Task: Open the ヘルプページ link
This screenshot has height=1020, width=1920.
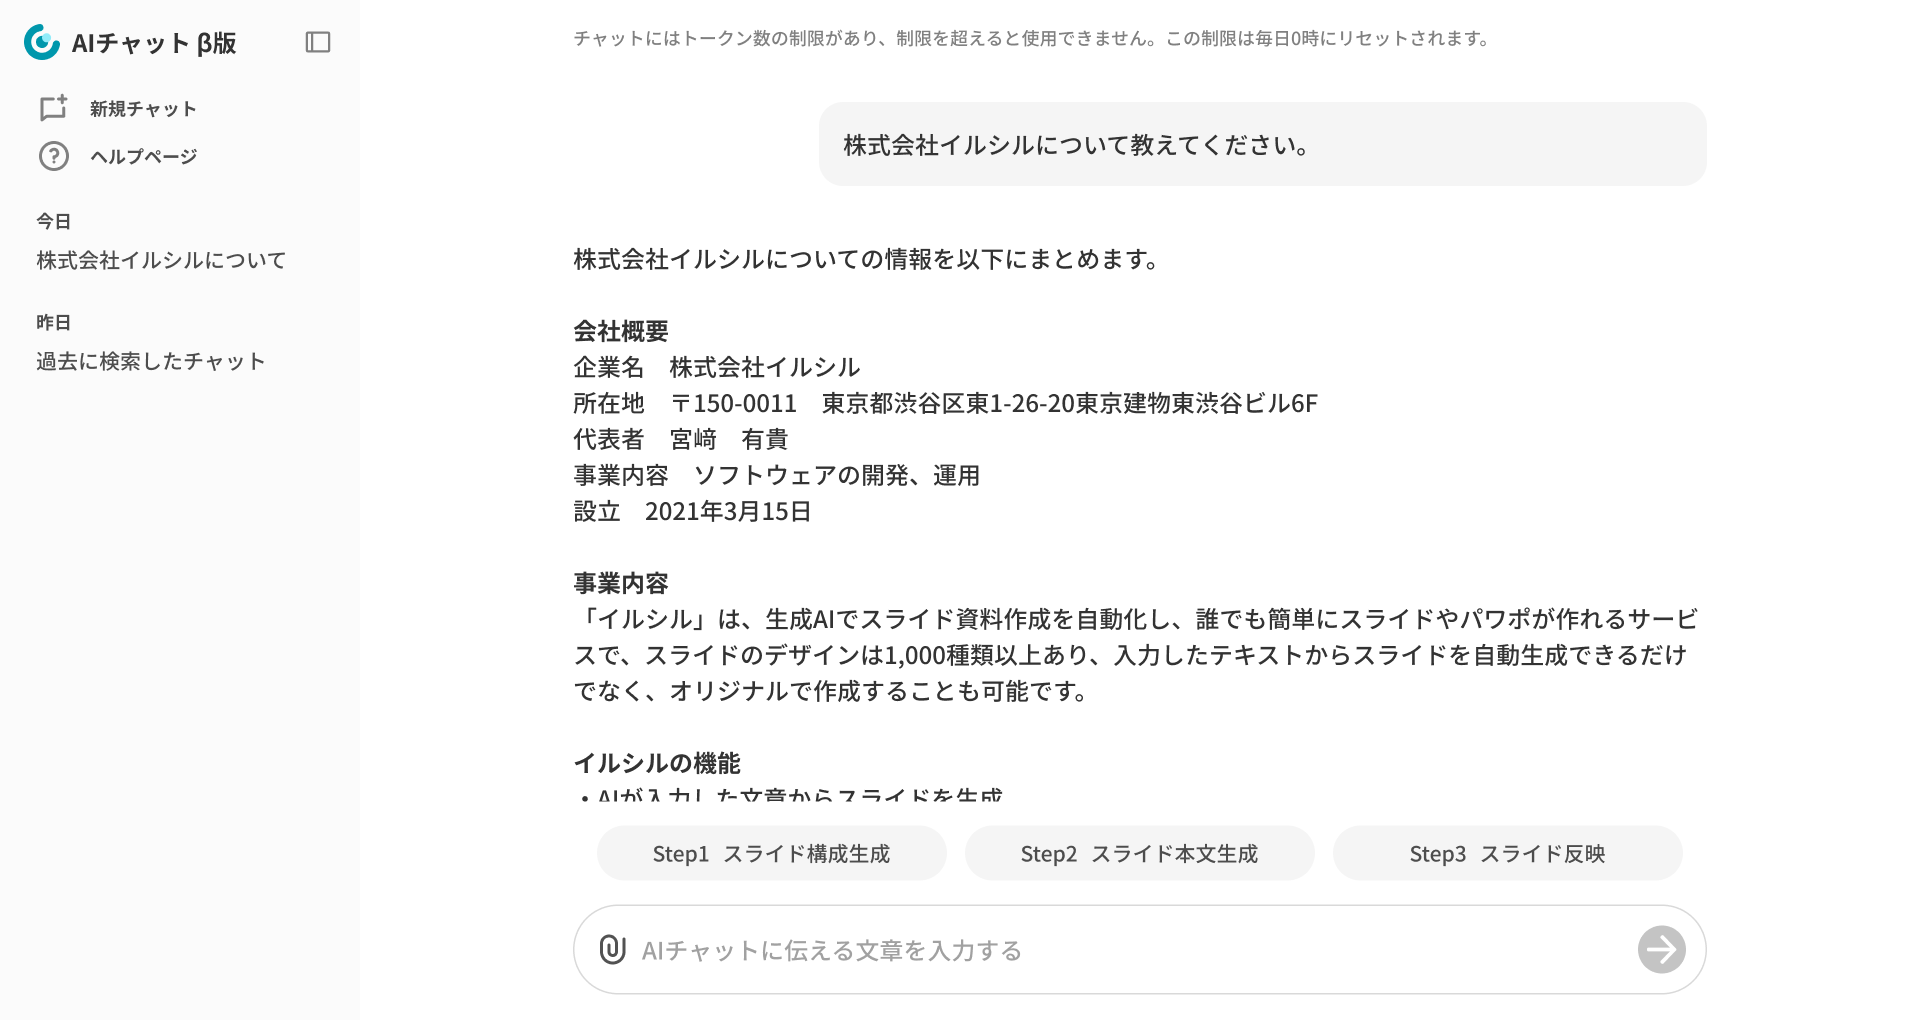Action: click(x=143, y=157)
